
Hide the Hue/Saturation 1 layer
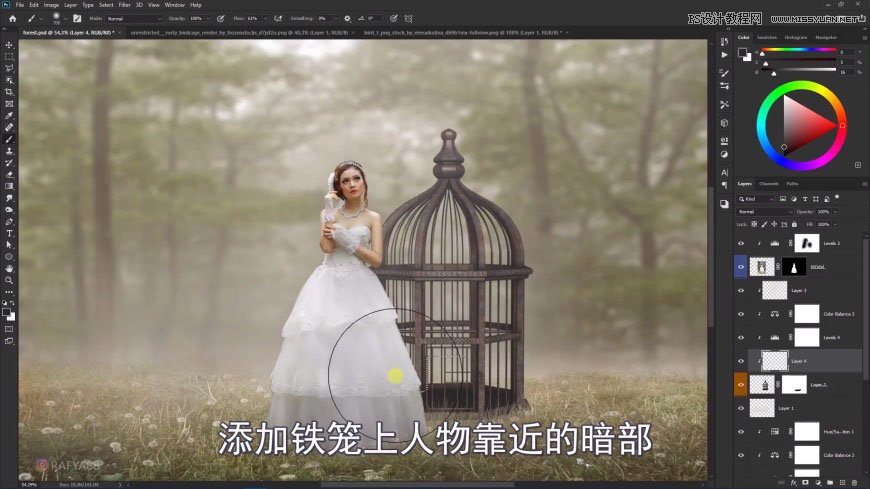coord(741,431)
